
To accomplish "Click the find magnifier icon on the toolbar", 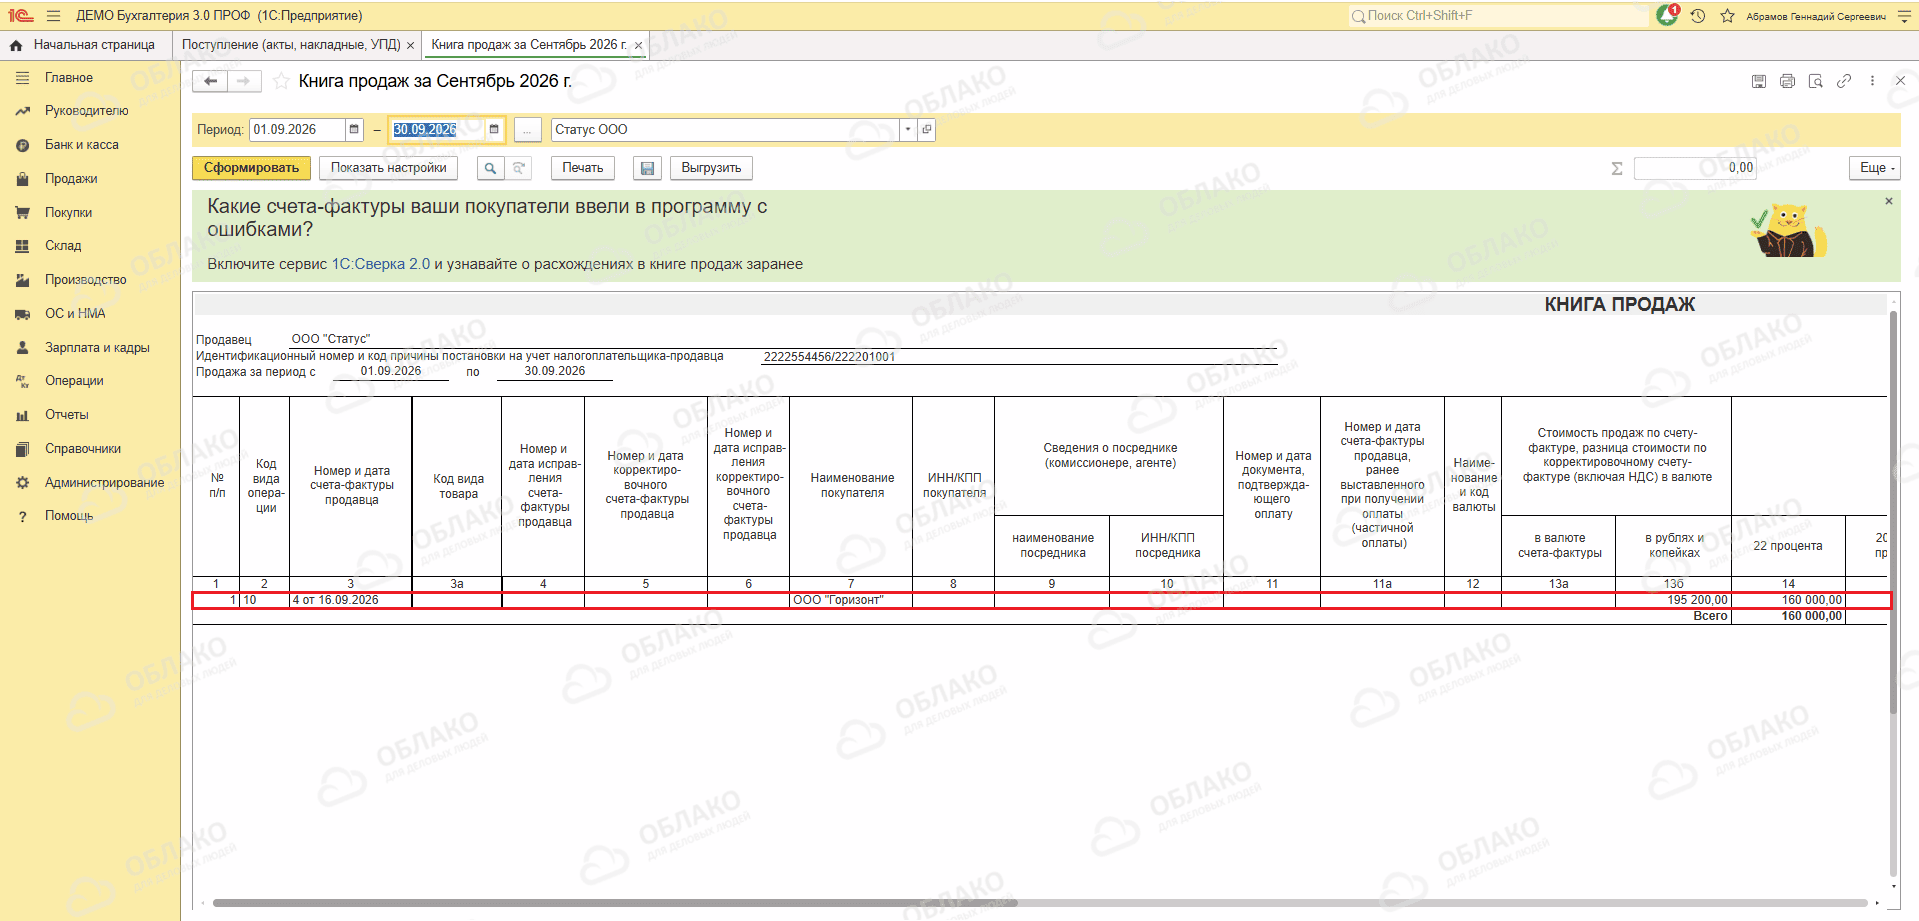I will click(490, 168).
